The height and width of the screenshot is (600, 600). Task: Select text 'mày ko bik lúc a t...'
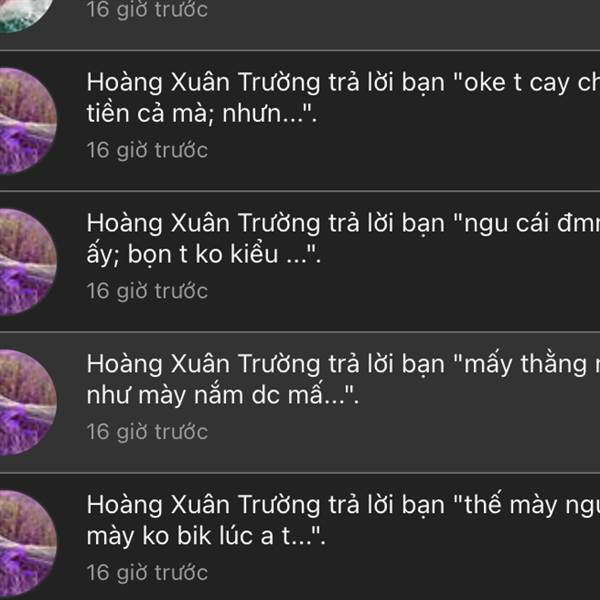206,536
